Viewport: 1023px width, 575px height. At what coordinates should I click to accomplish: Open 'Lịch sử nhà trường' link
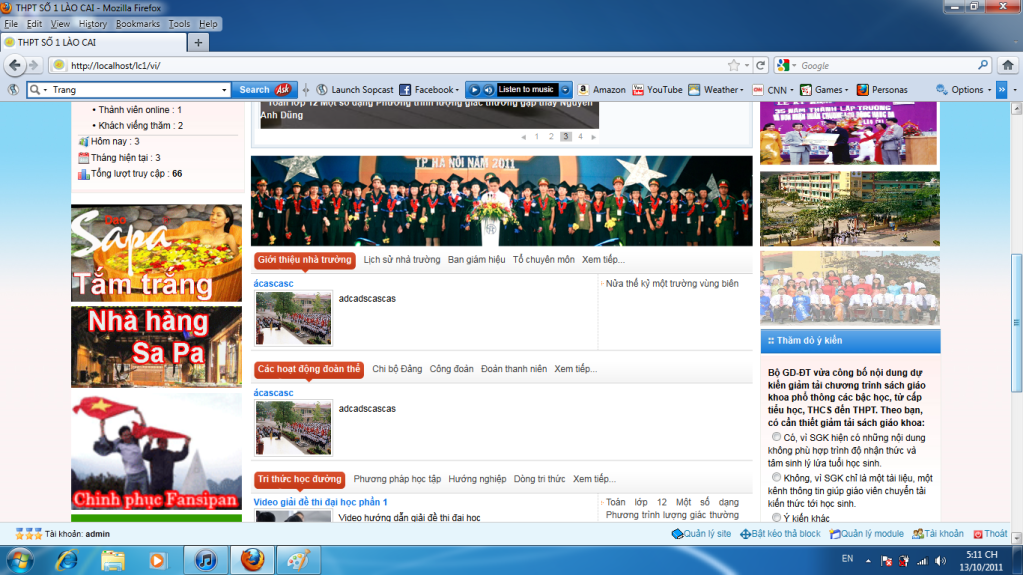pyautogui.click(x=402, y=260)
